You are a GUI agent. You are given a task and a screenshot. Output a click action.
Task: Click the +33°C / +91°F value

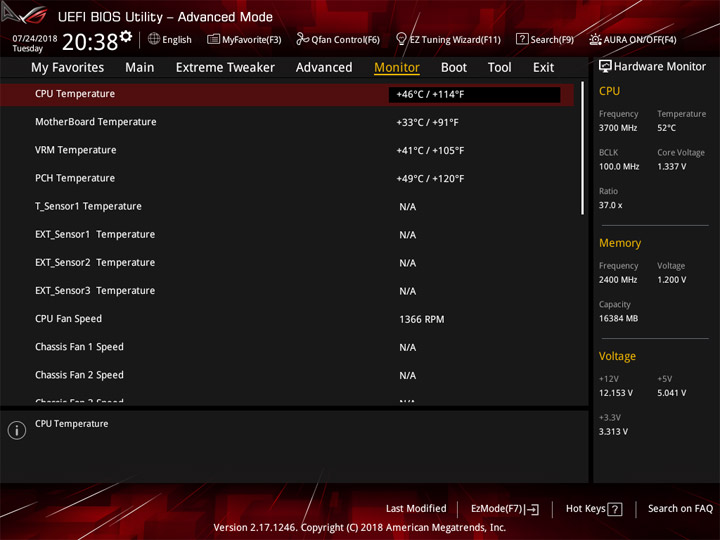[427, 123]
